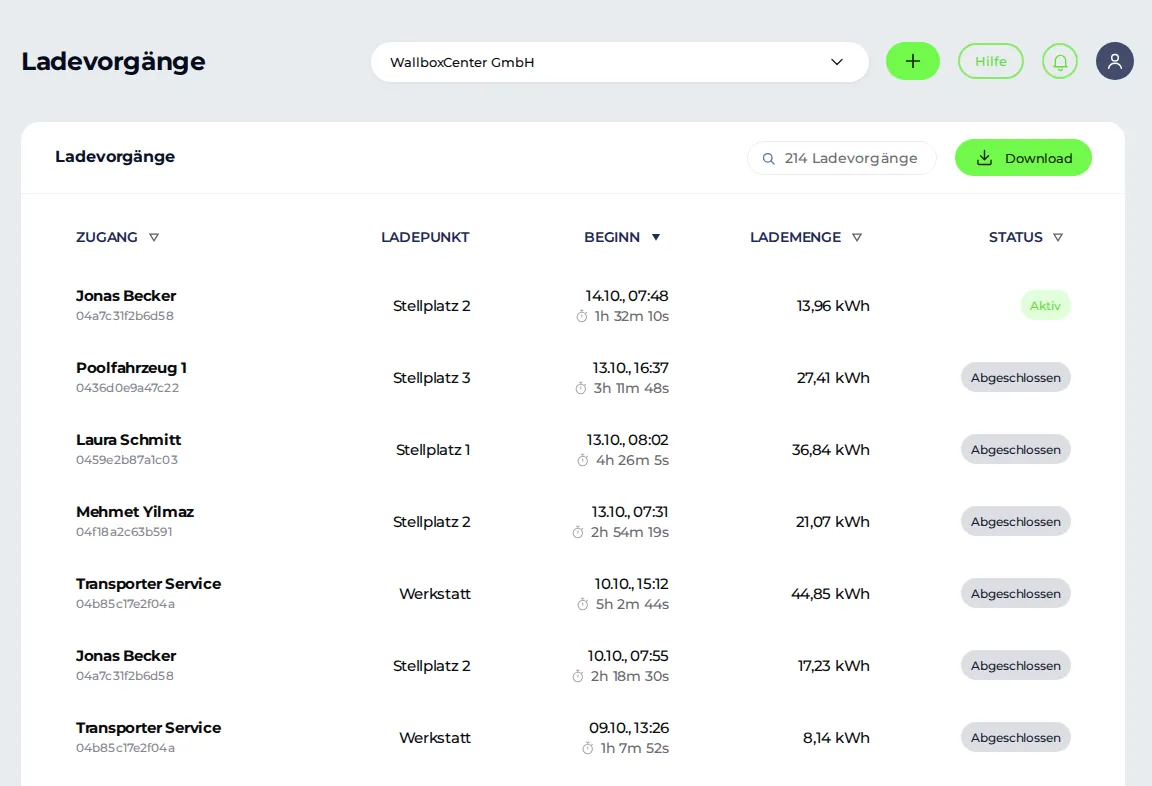
Task: Click ID 0436d0e9a47c22
Action: coord(127,388)
